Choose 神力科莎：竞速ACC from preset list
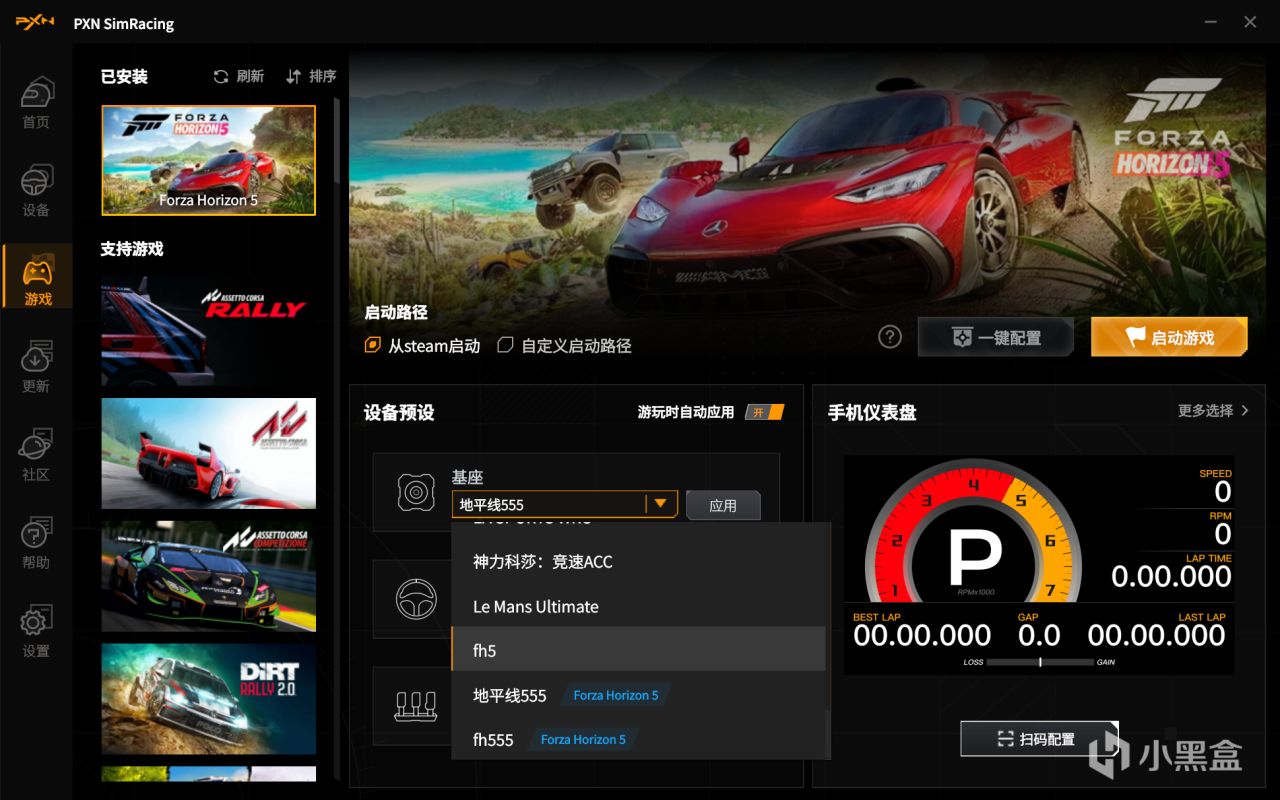1280x800 pixels. point(638,562)
